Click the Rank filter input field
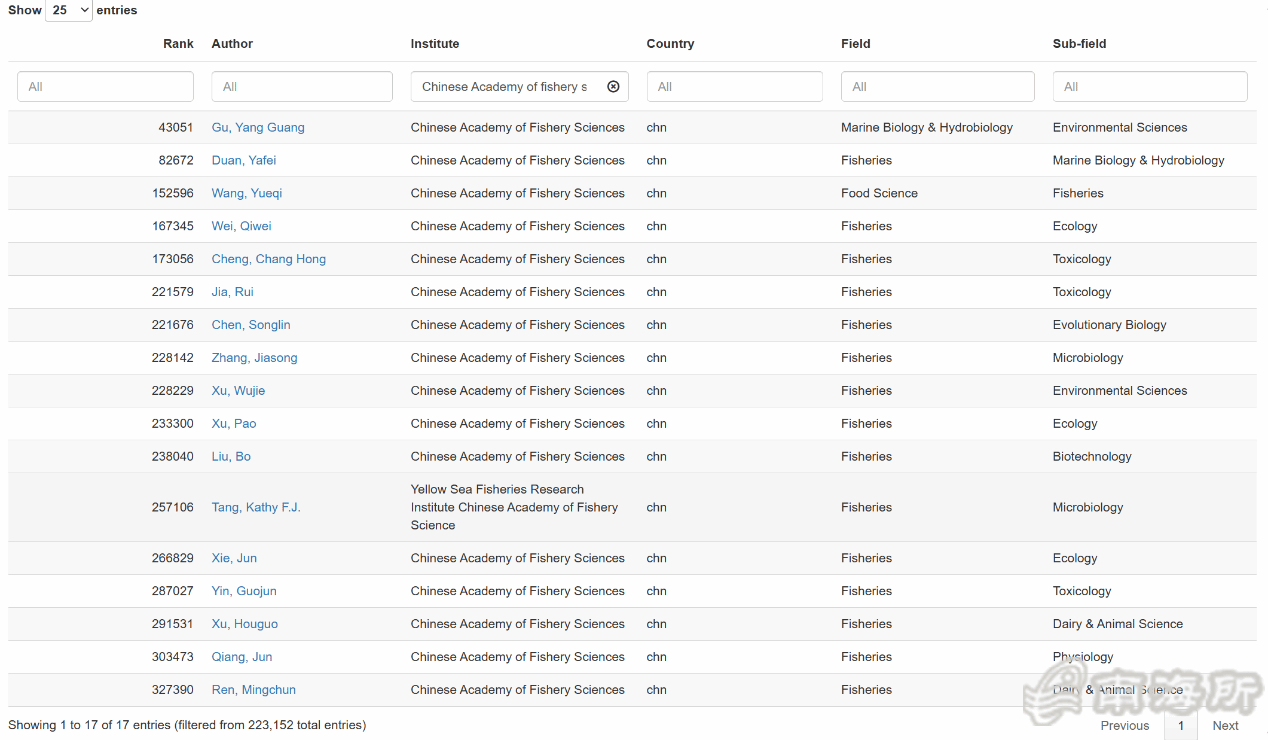The height and width of the screenshot is (740, 1268). (x=105, y=87)
